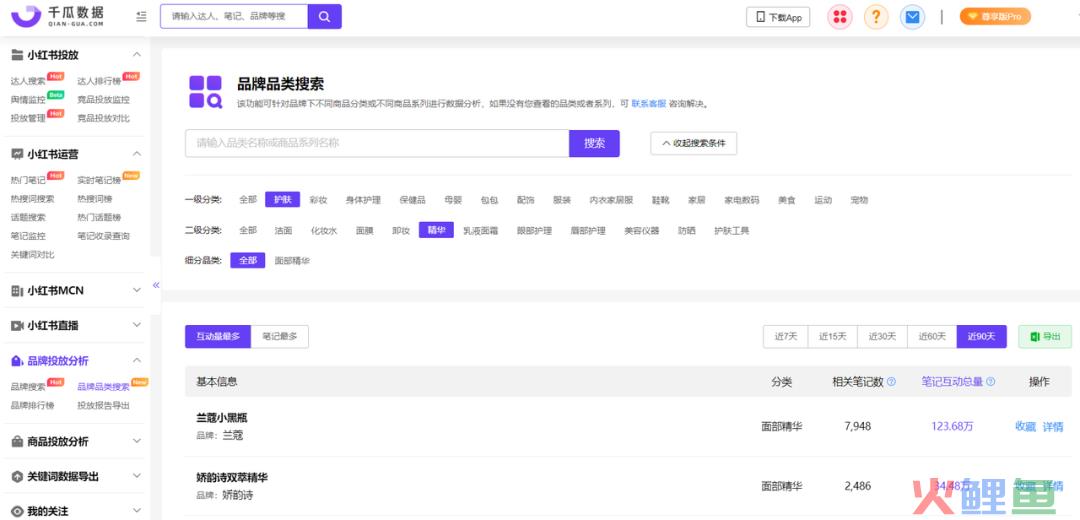Open 笔记监控 in sidebar

tap(28, 236)
